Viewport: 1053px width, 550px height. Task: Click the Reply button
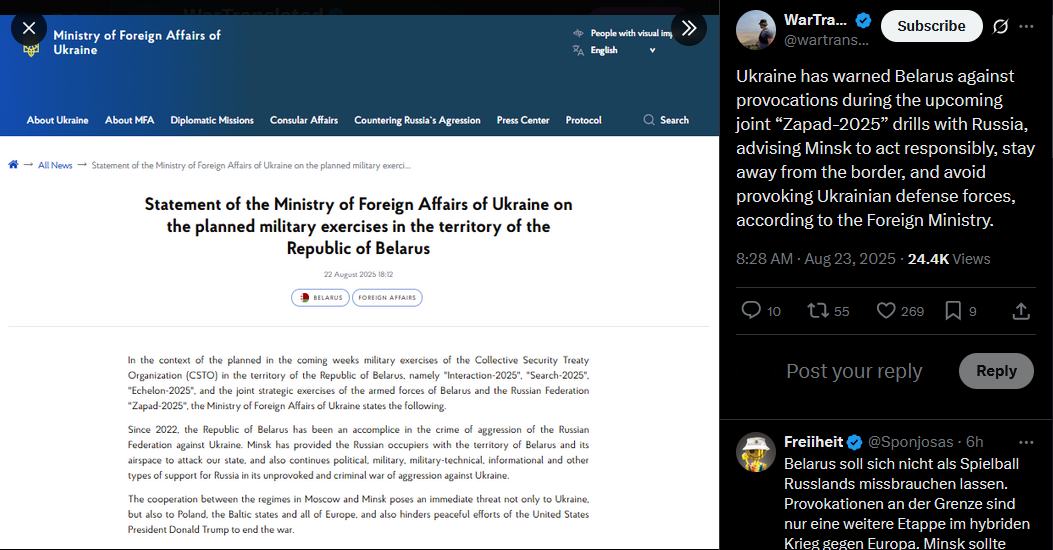[x=996, y=371]
